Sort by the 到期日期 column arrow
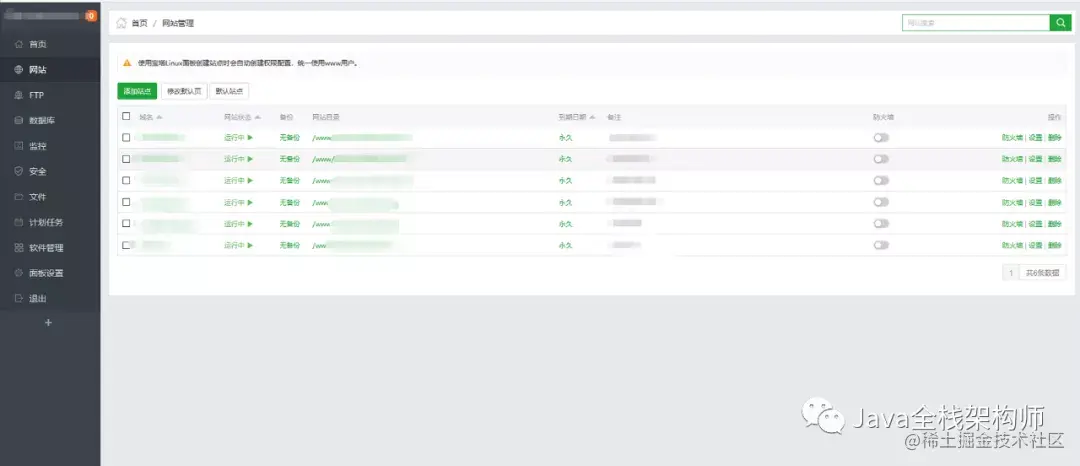The image size is (1080, 466). pos(592,117)
